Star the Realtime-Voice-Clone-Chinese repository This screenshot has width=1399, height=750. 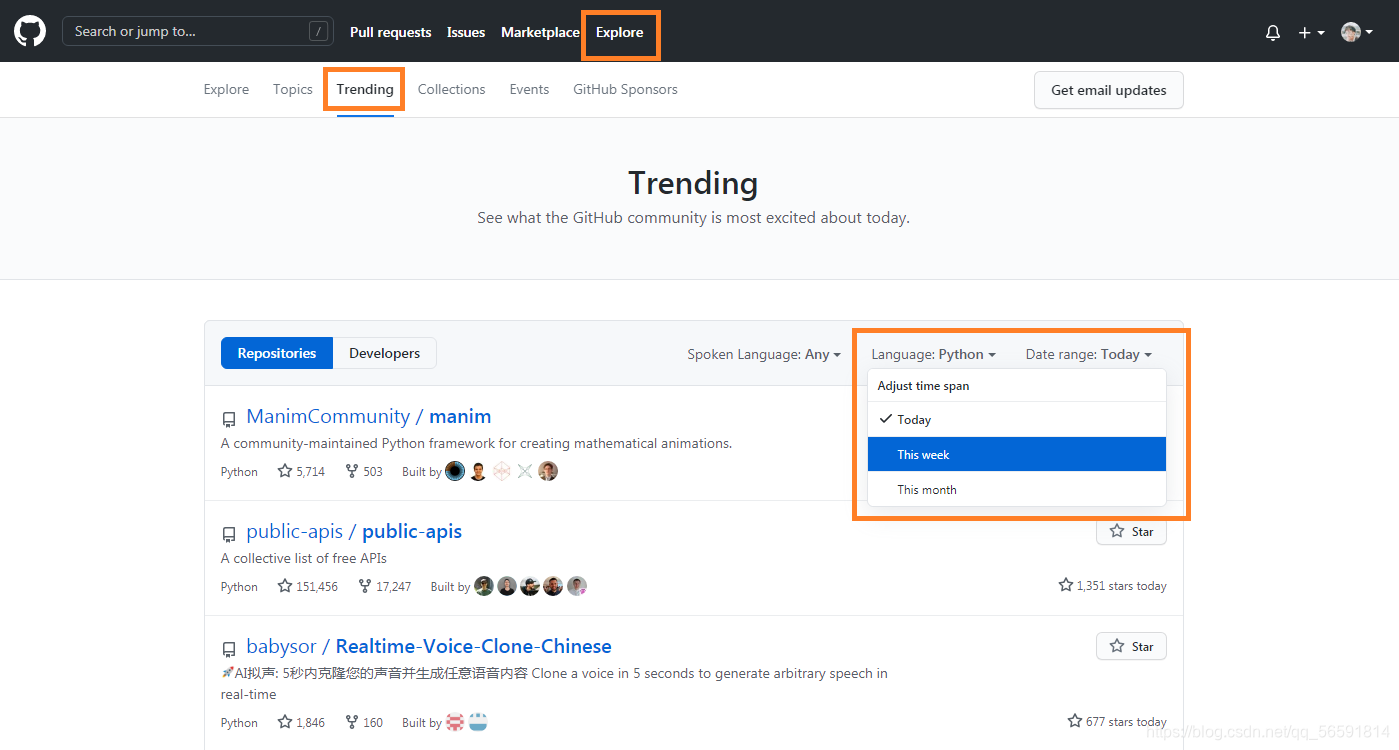click(1131, 646)
